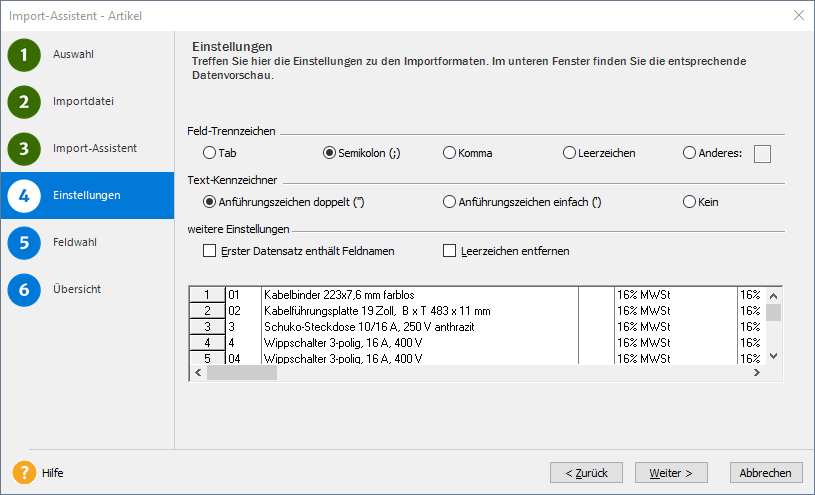Click the step 1 Auswahl circle icon
The height and width of the screenshot is (495, 815).
(x=24, y=55)
